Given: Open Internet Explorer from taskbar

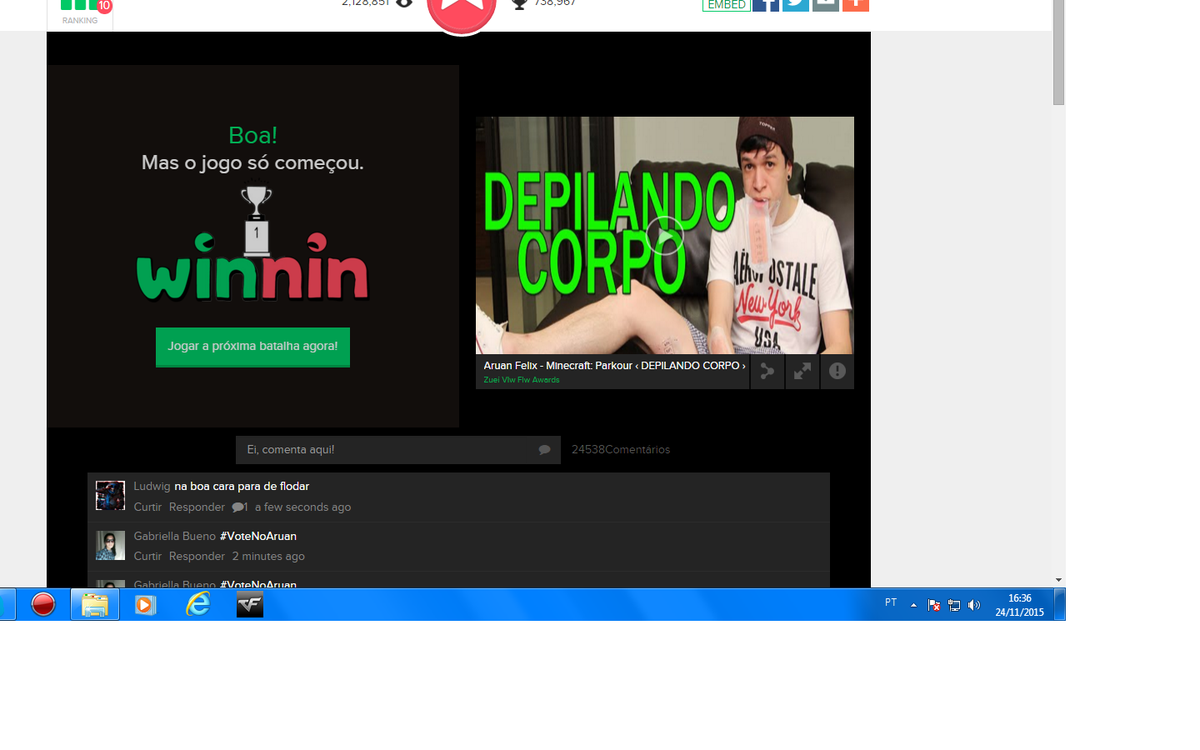Looking at the screenshot, I should (198, 604).
